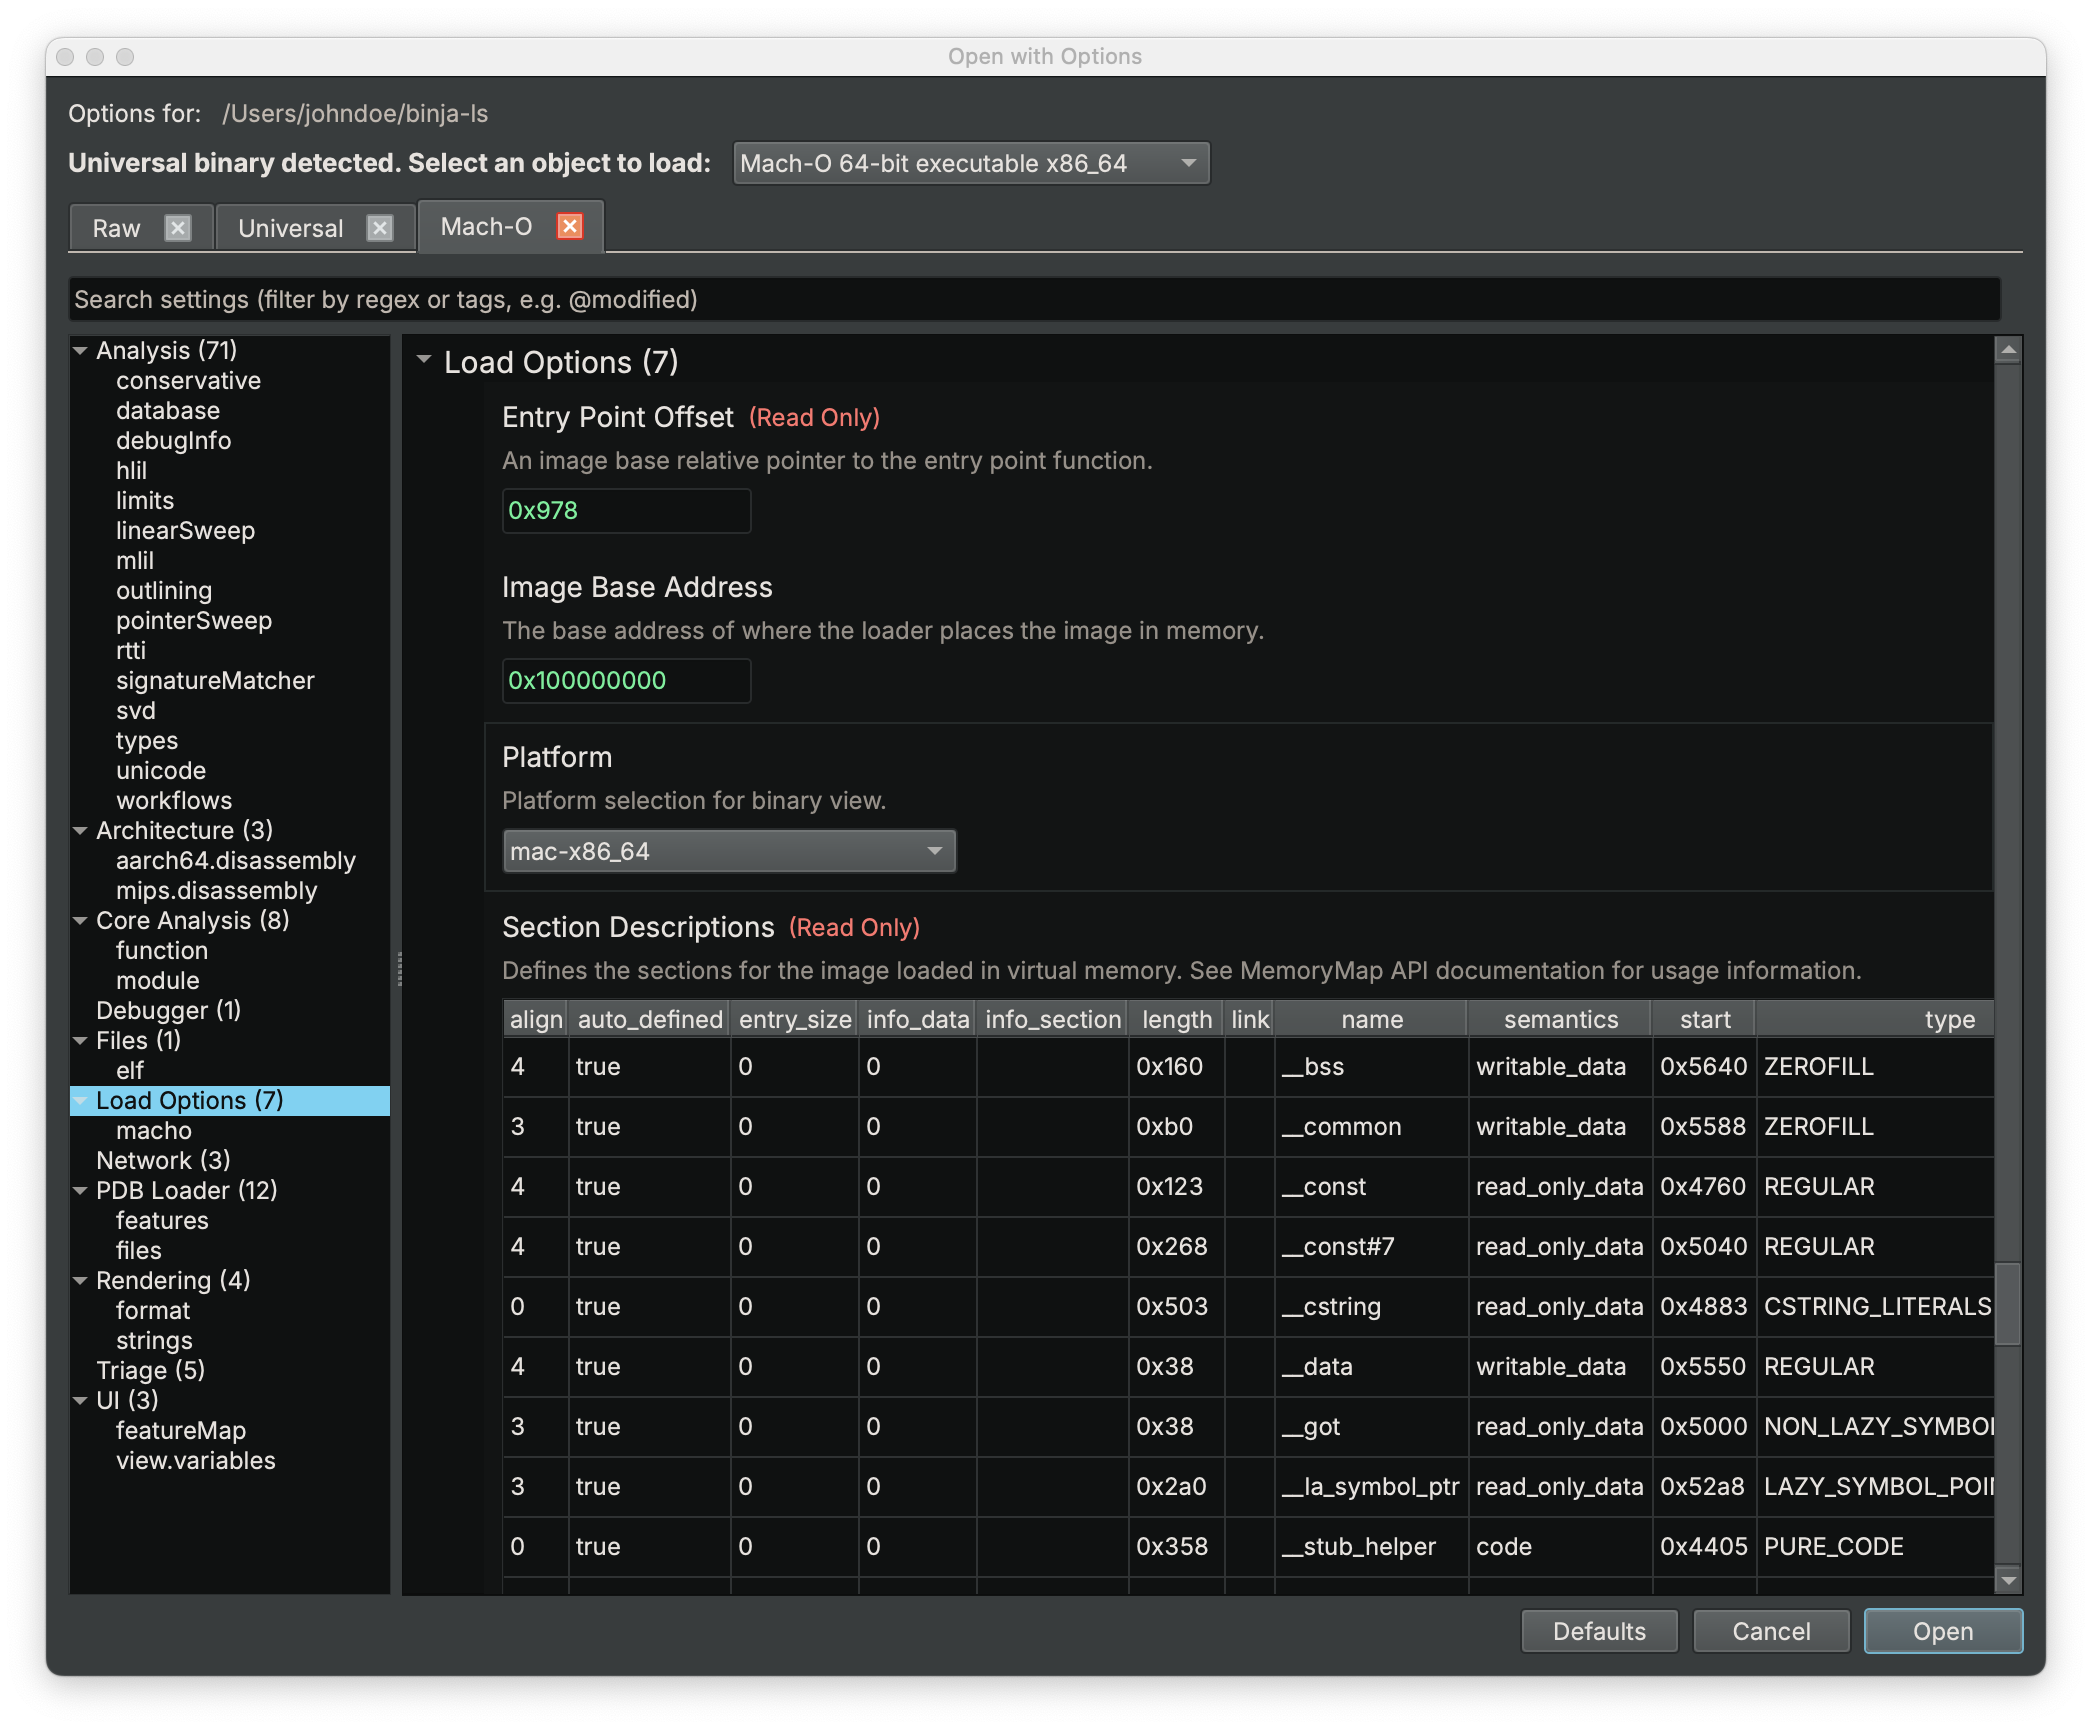Collapse the Analysis (71) tree group
Image resolution: width=2092 pixels, height=1730 pixels.
point(81,351)
